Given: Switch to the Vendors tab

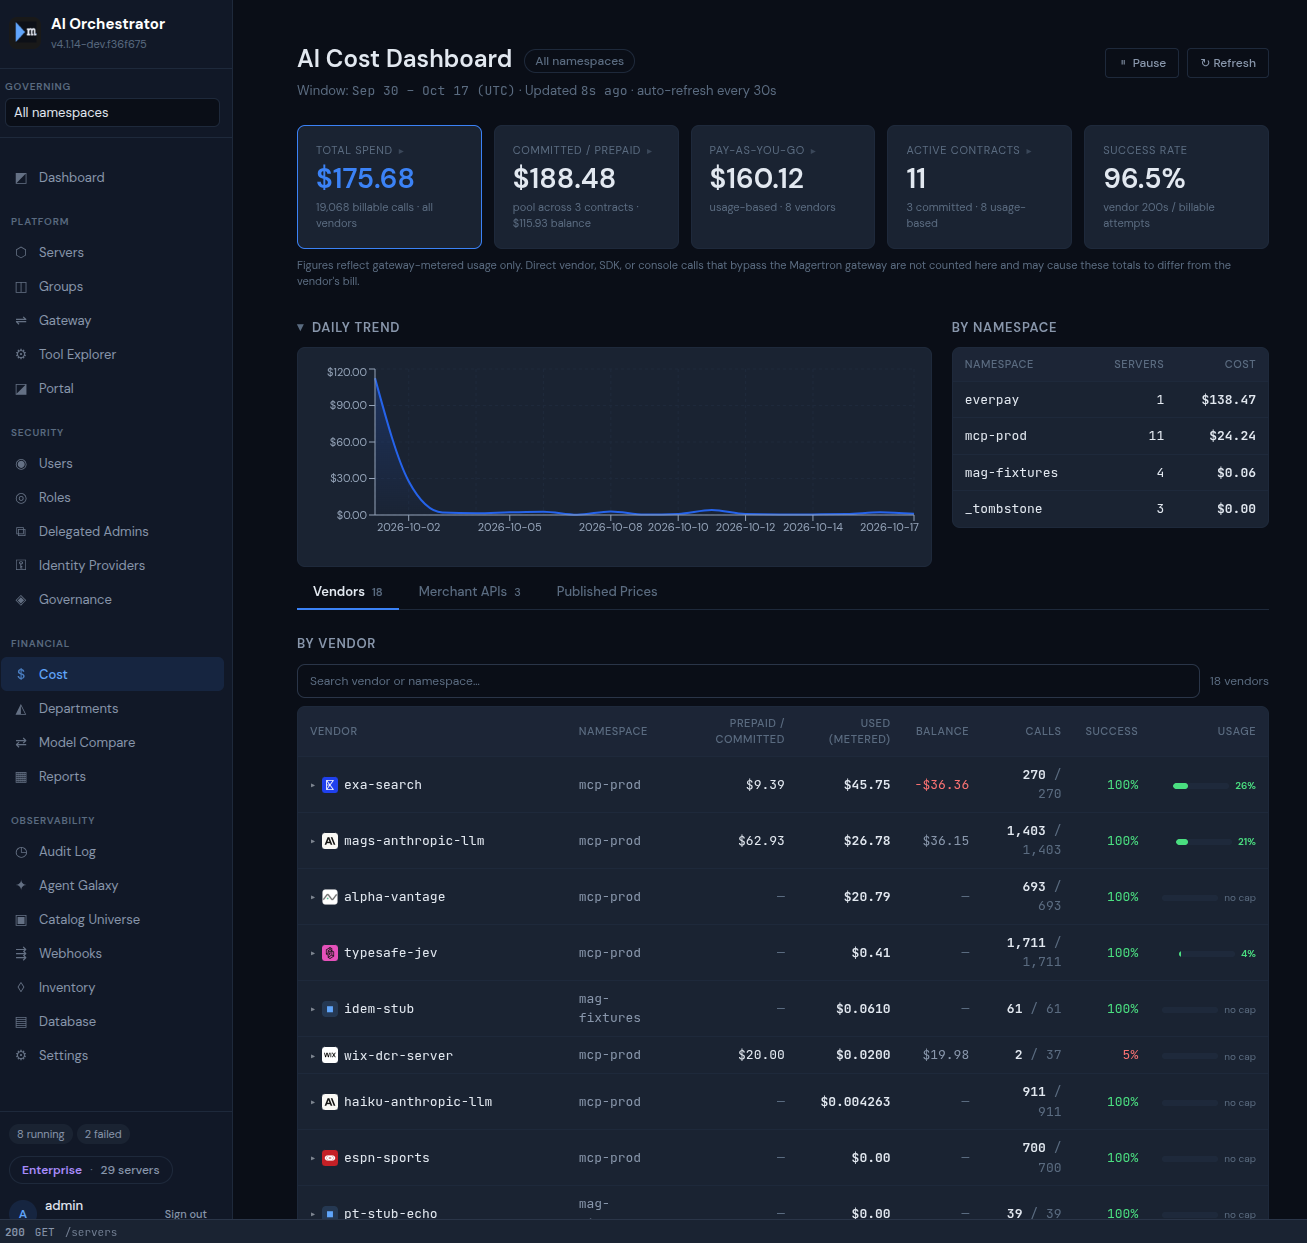Looking at the screenshot, I should point(348,592).
